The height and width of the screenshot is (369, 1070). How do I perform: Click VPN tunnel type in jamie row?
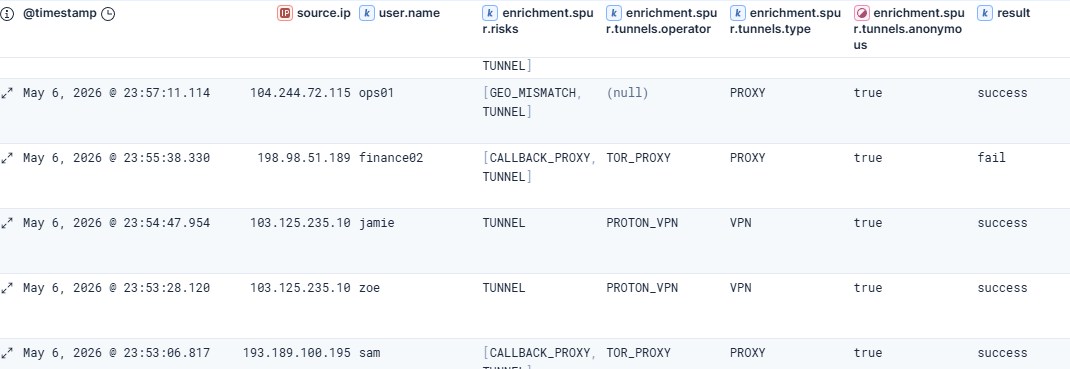(740, 223)
